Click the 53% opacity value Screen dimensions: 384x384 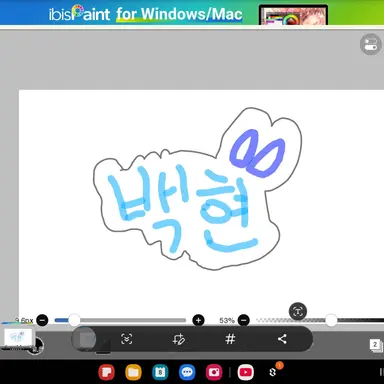point(227,320)
